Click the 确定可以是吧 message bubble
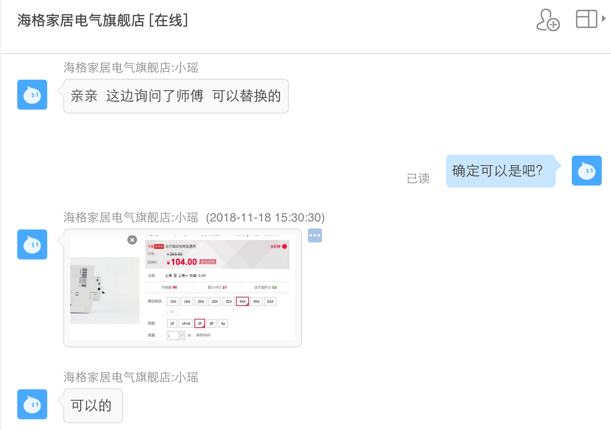 pyautogui.click(x=497, y=171)
